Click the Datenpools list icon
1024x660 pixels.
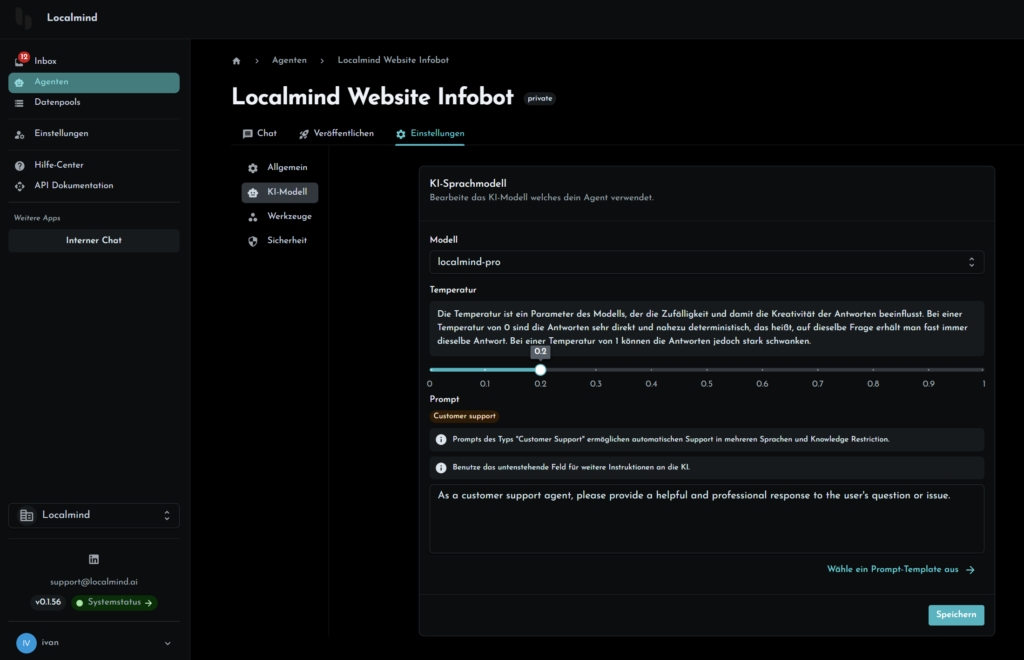19,103
